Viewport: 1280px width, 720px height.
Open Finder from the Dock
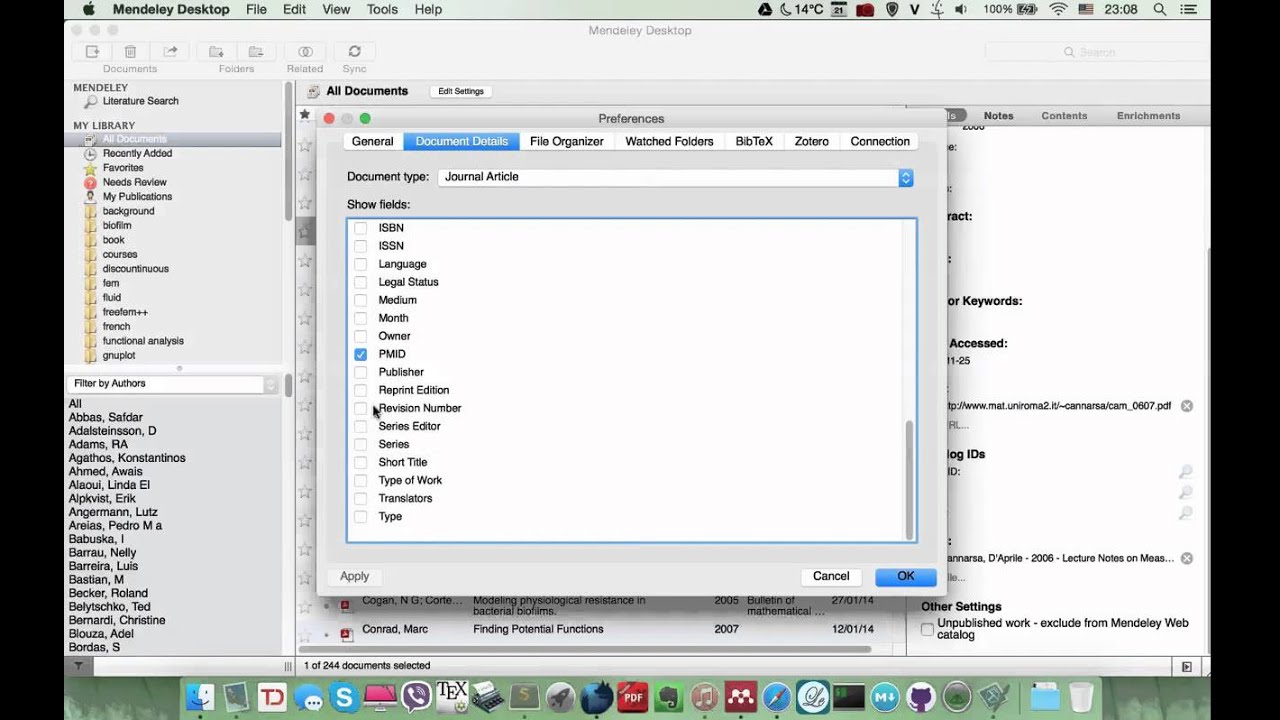point(201,697)
